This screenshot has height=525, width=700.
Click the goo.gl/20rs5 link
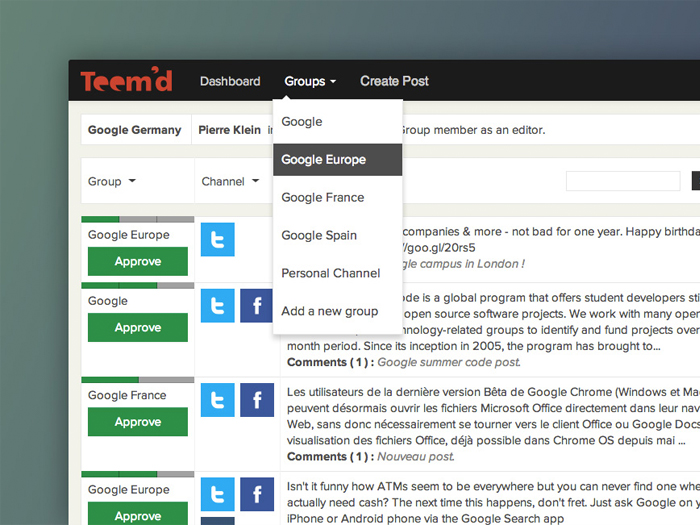pyautogui.click(x=439, y=248)
